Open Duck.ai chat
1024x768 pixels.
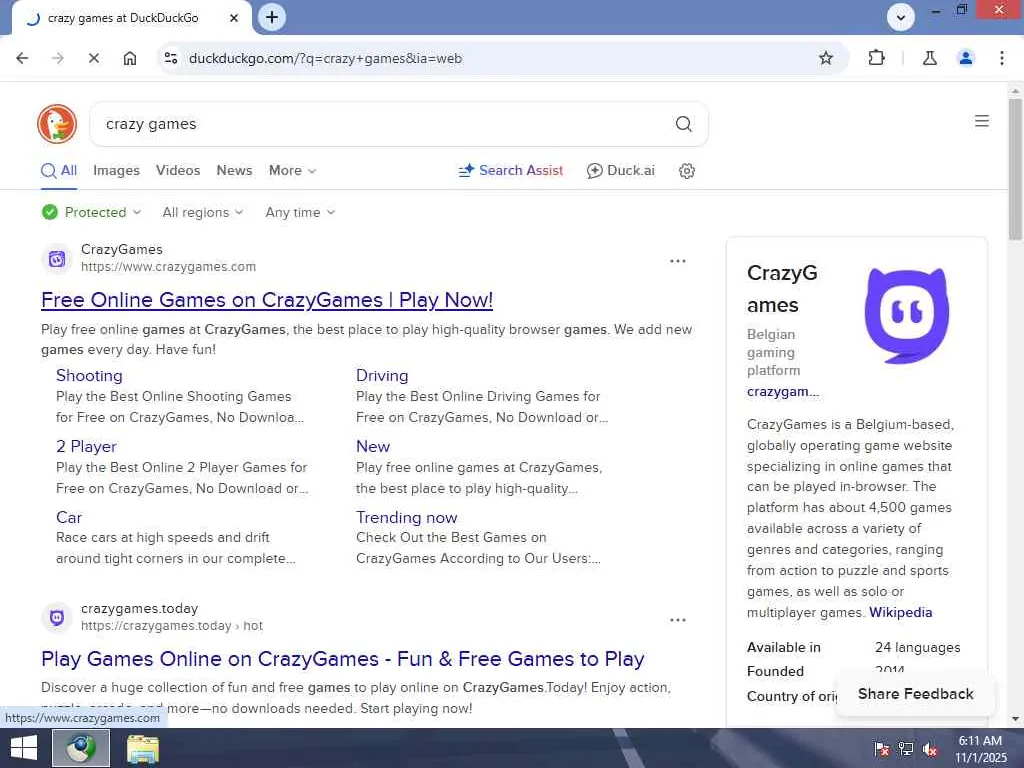[x=620, y=170]
